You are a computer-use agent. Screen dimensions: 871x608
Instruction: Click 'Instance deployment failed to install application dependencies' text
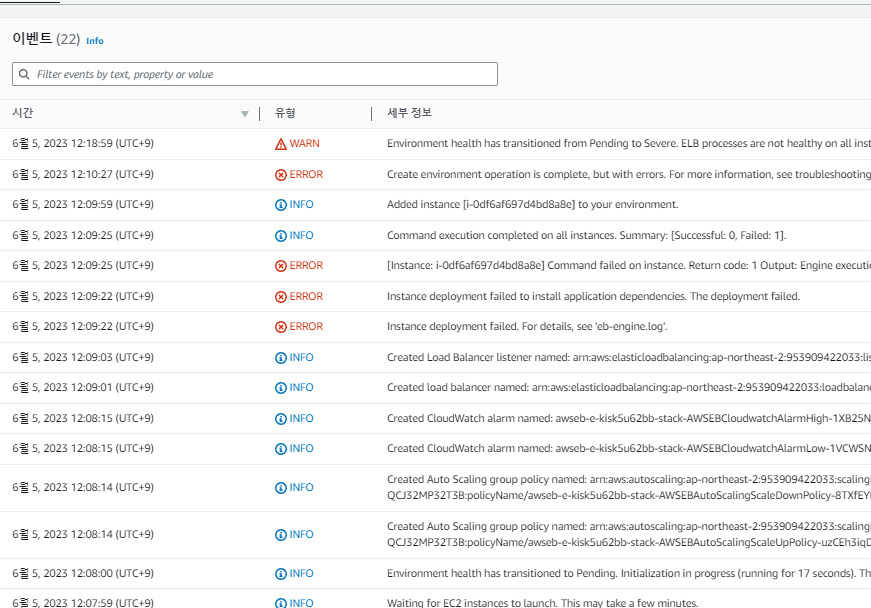click(593, 297)
